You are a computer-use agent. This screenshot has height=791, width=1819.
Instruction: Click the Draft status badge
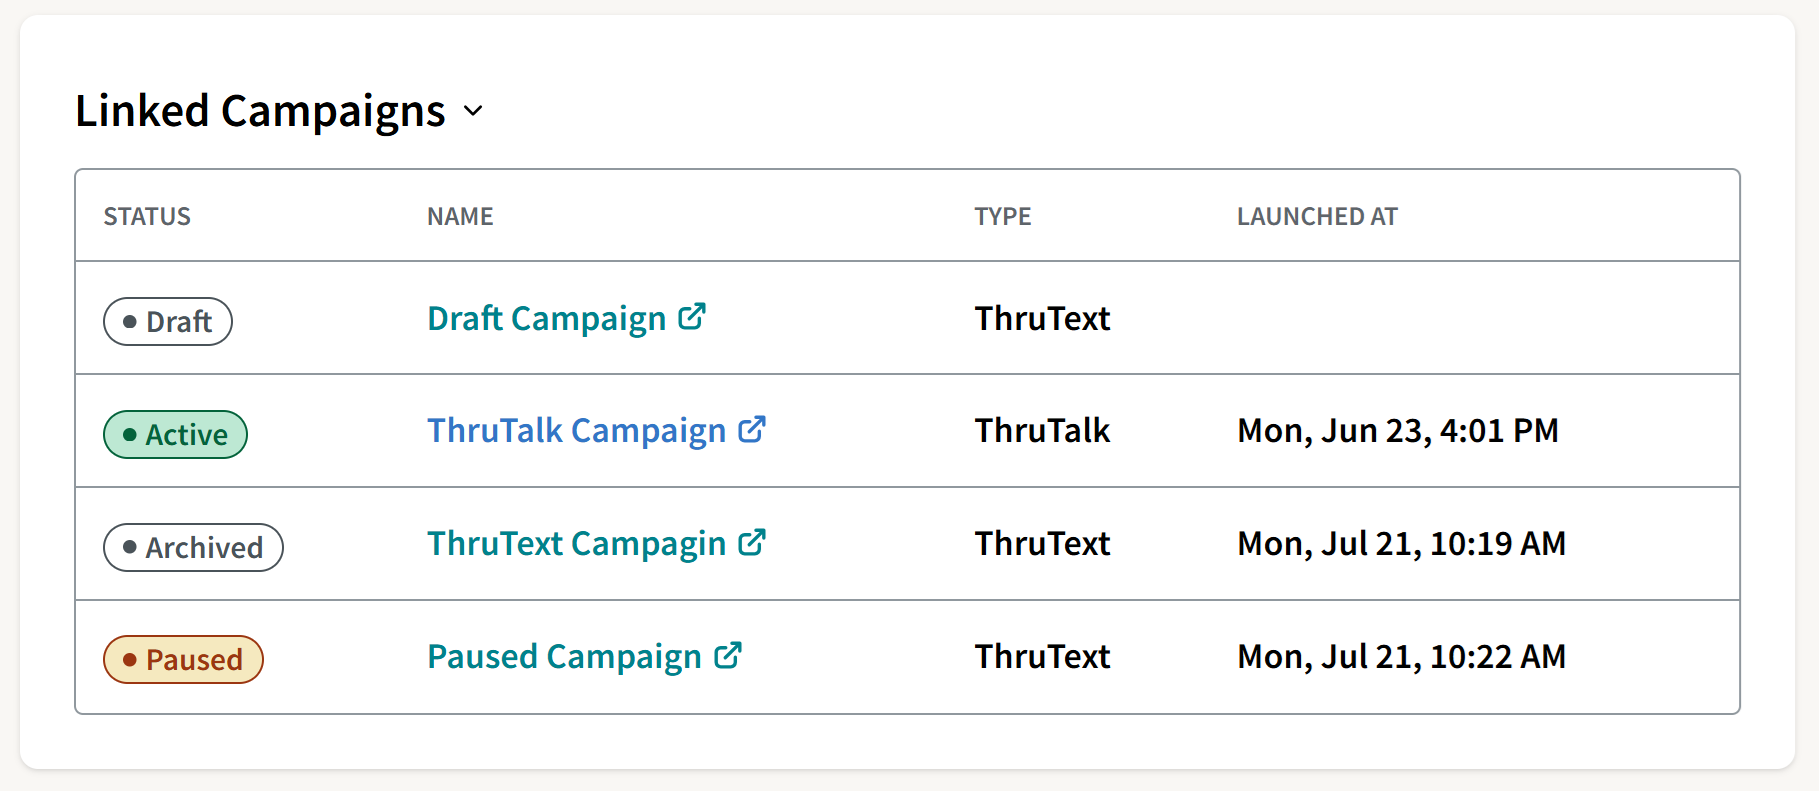tap(168, 322)
